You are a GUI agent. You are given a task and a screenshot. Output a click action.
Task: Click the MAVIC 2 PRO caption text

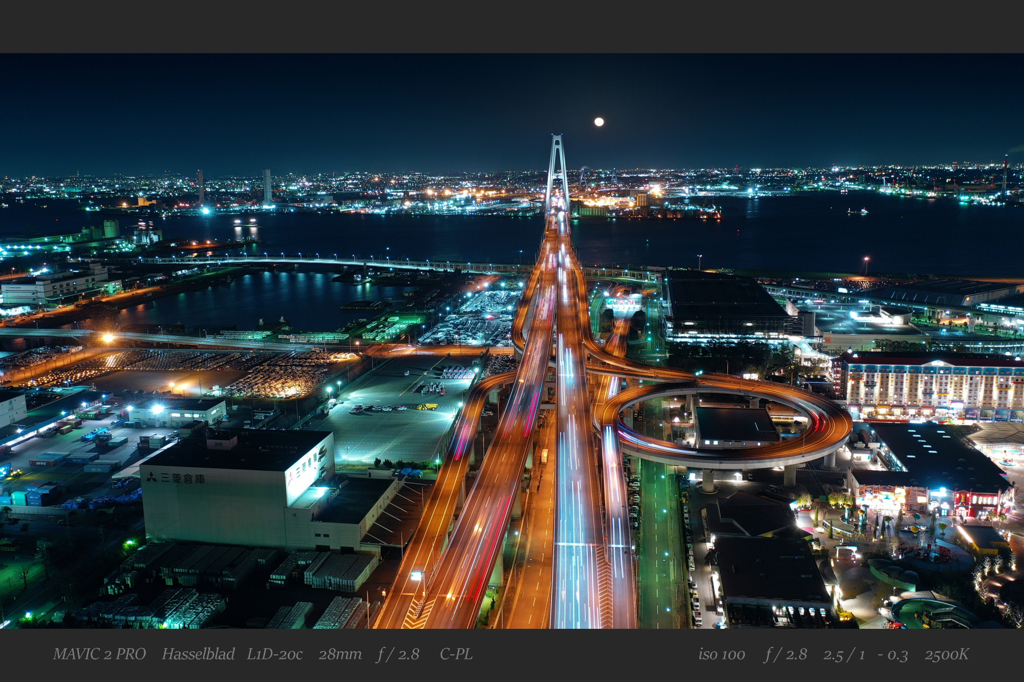[x=99, y=654]
